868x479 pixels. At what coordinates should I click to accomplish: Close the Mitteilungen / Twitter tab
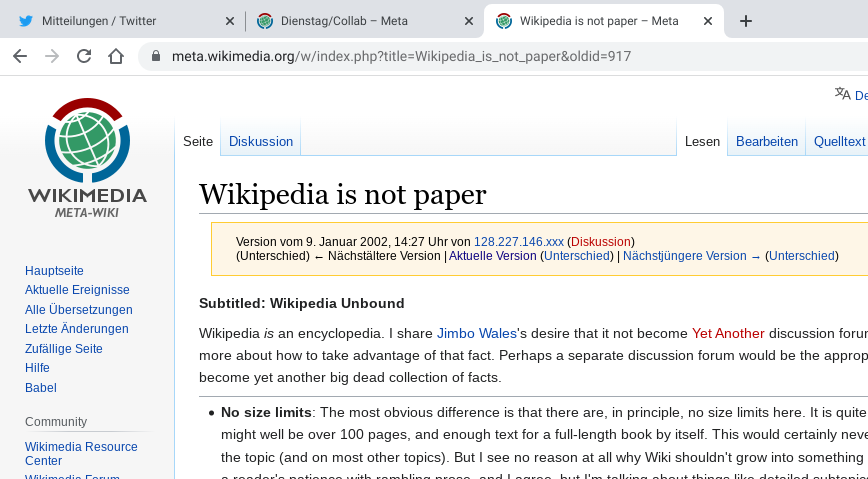[x=230, y=21]
